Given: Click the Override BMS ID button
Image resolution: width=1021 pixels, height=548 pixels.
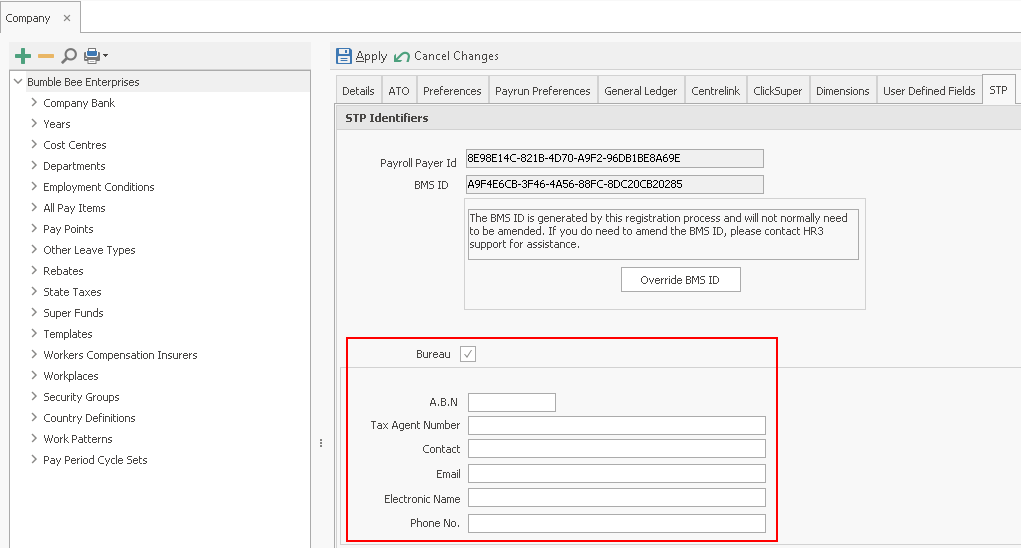Looking at the screenshot, I should tap(680, 280).
